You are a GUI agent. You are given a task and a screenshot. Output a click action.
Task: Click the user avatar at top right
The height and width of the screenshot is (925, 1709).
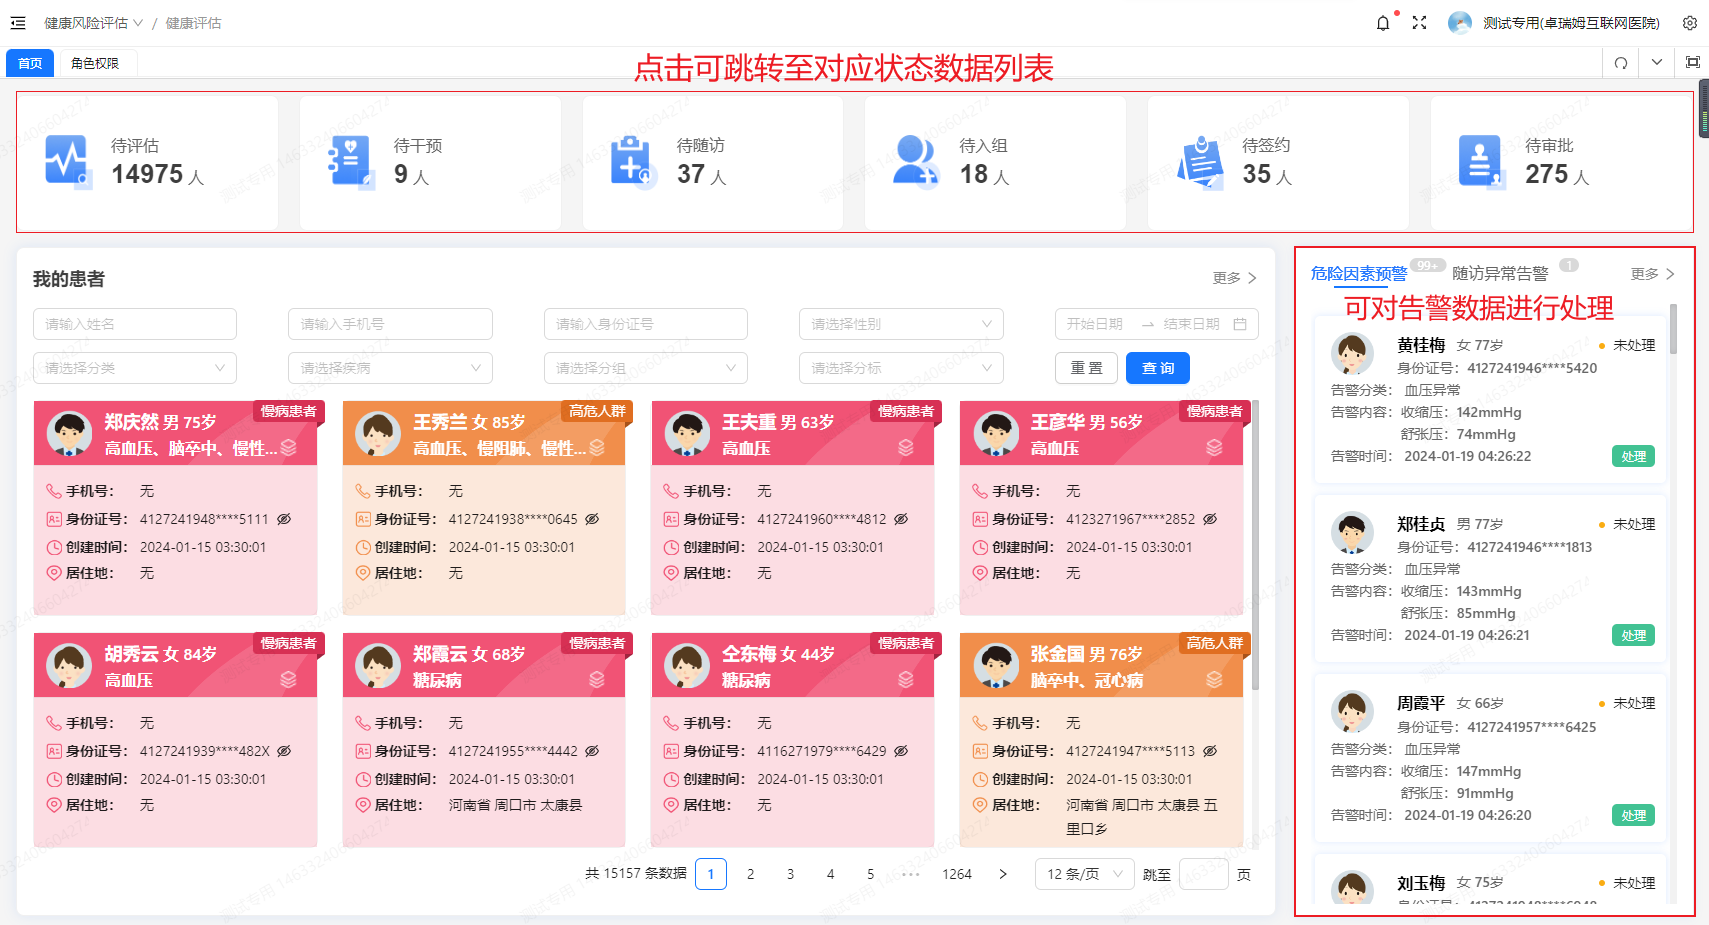point(1460,23)
